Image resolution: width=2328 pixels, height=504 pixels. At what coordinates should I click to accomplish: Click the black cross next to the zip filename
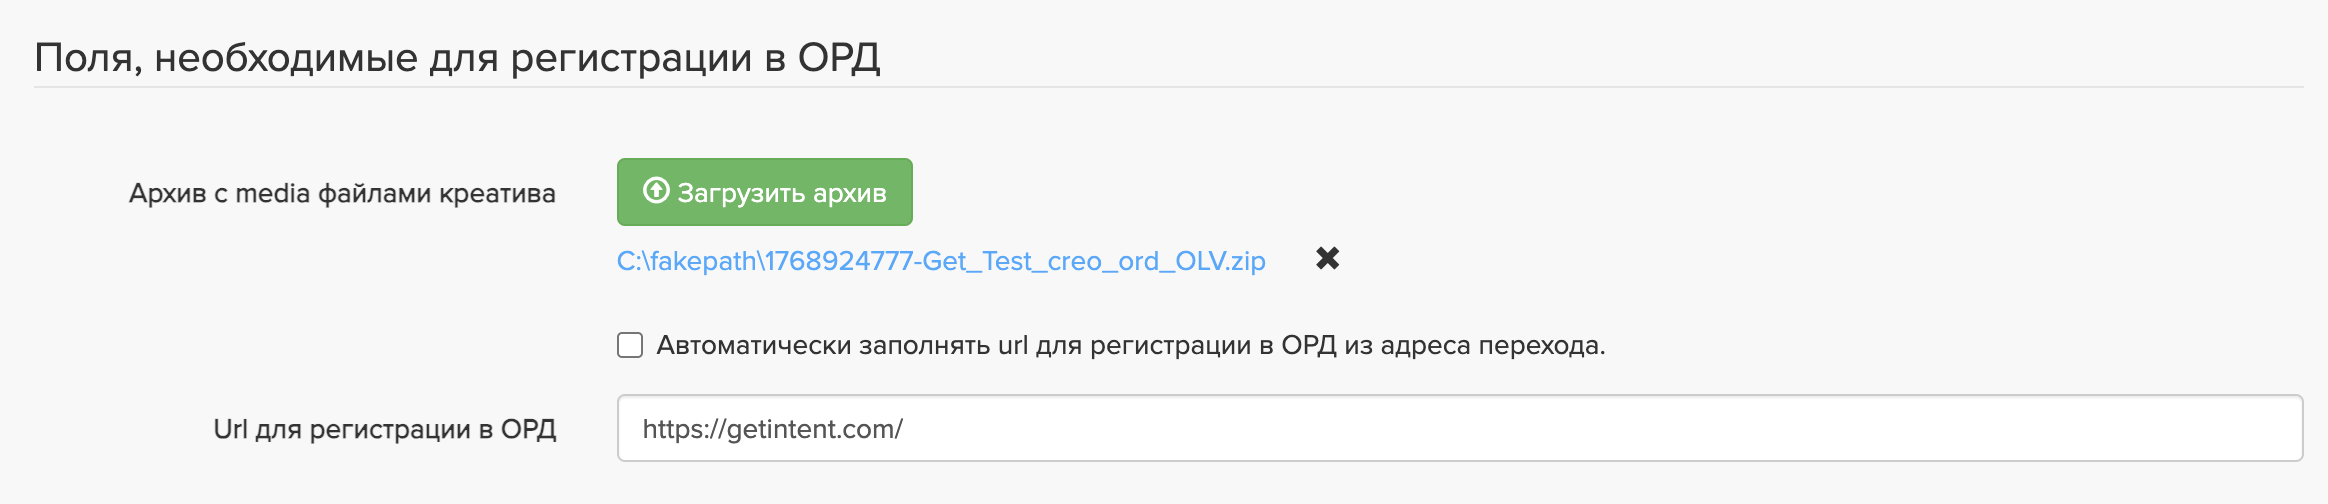click(x=1327, y=259)
